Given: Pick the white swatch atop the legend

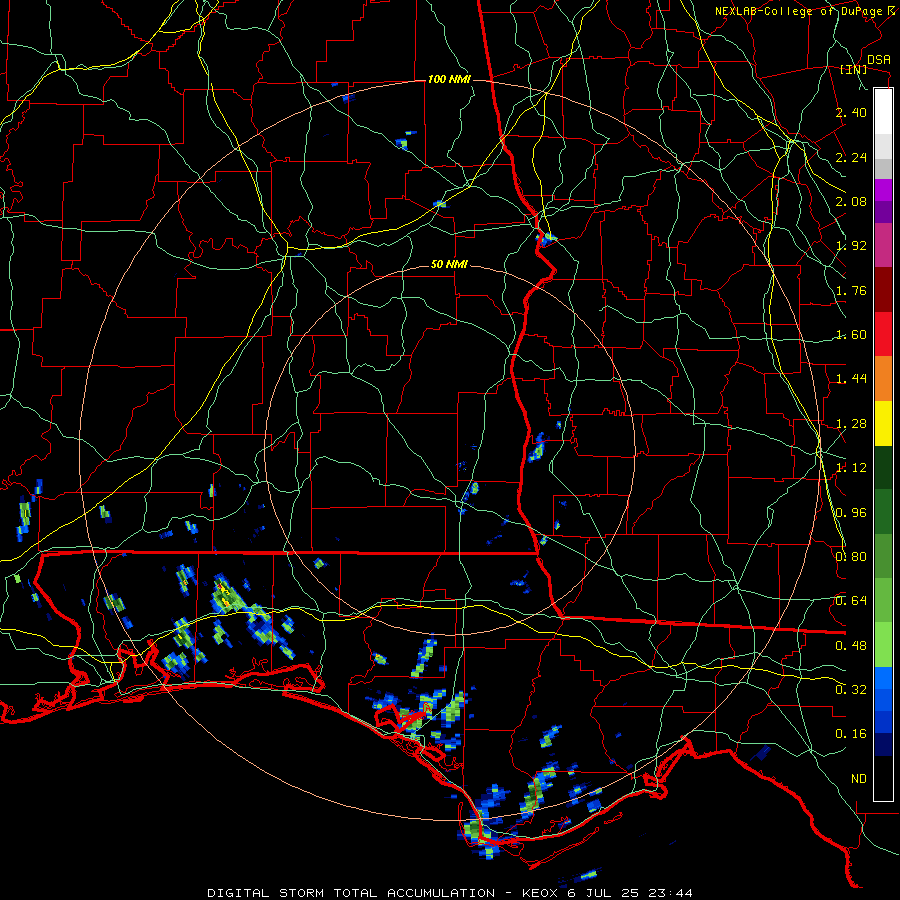Looking at the screenshot, I should pos(883,111).
